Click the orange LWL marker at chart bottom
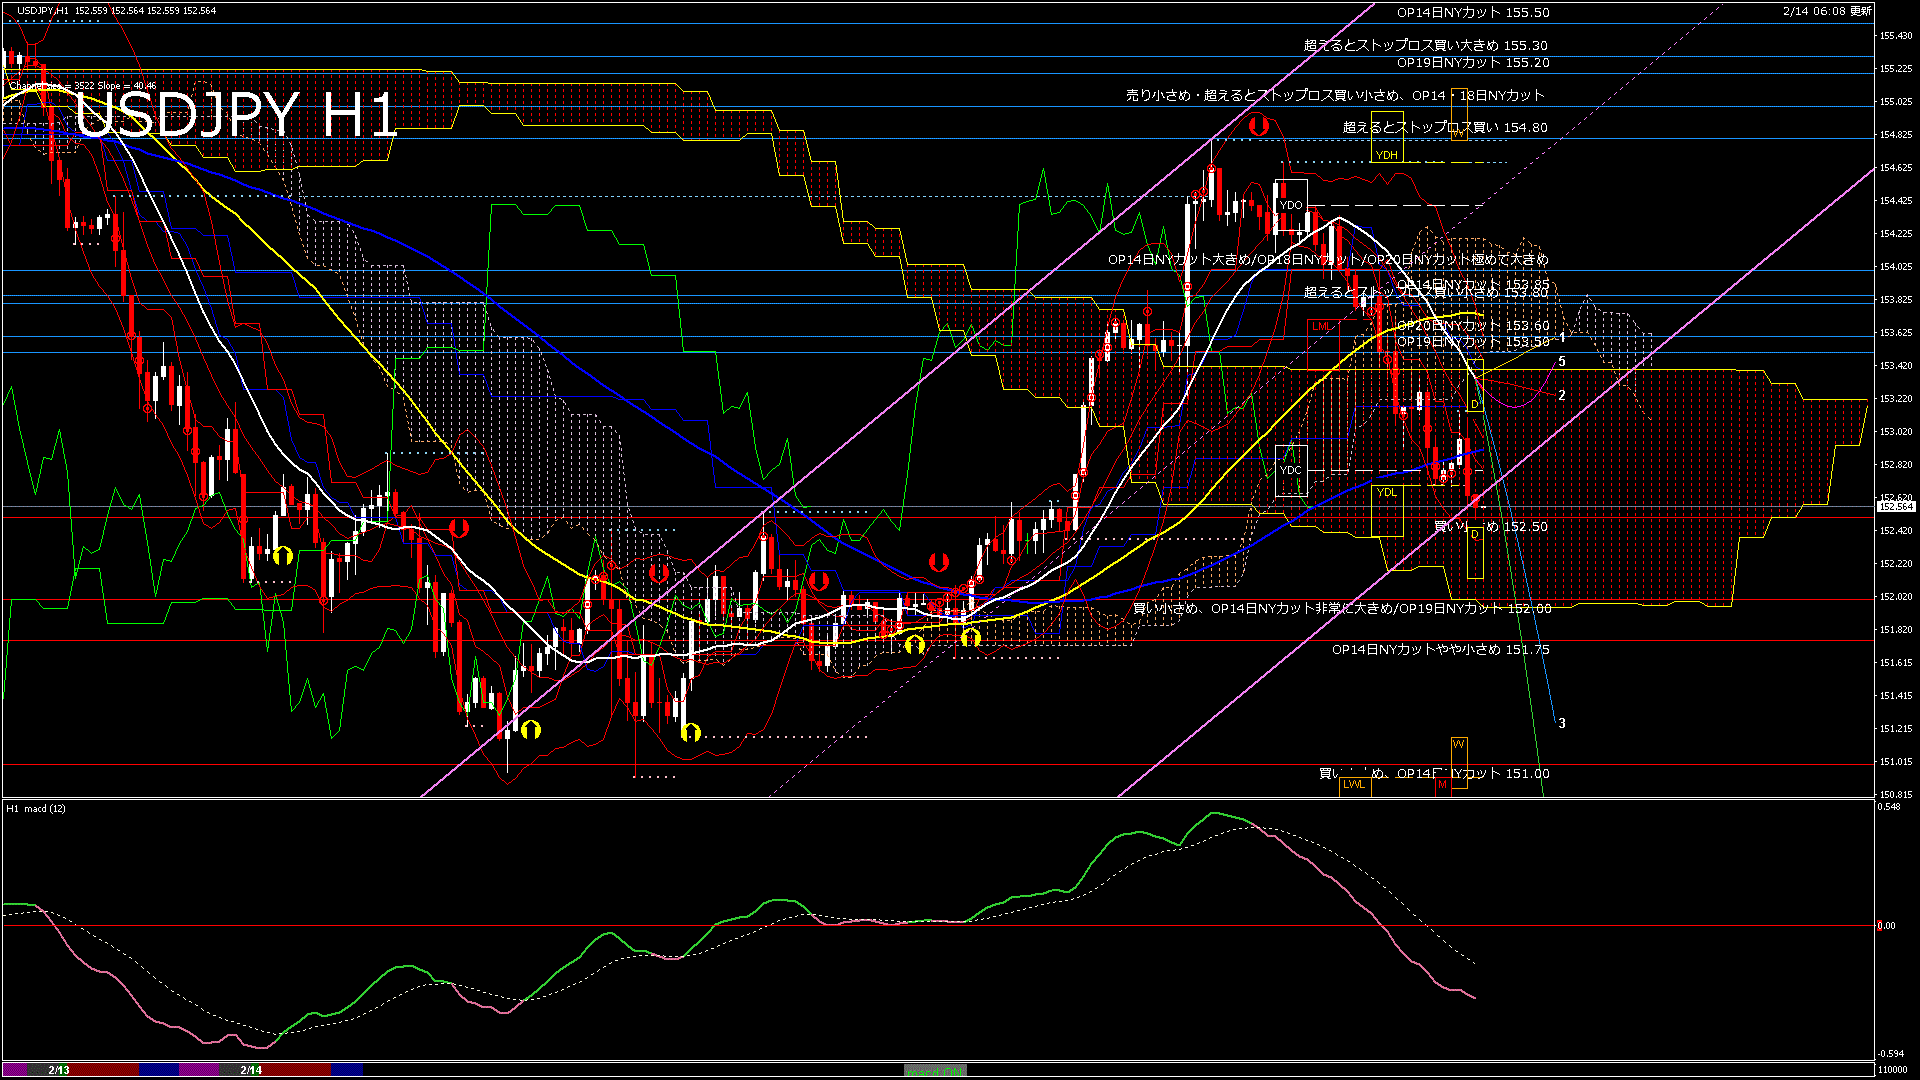 [x=1354, y=784]
